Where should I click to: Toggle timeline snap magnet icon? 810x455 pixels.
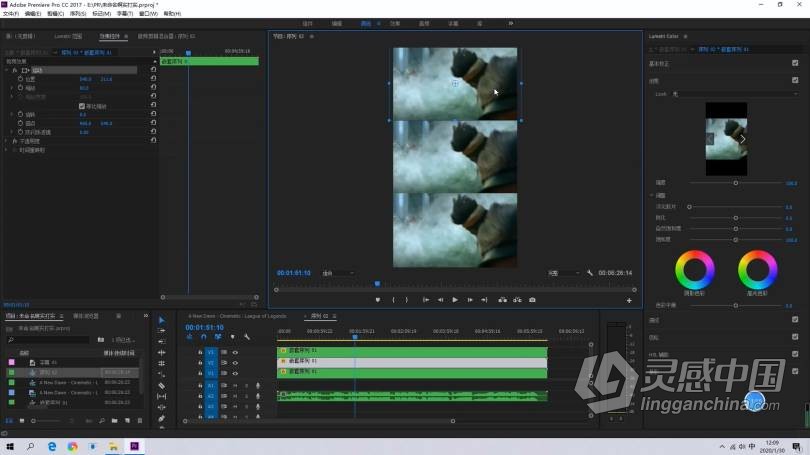(204, 337)
